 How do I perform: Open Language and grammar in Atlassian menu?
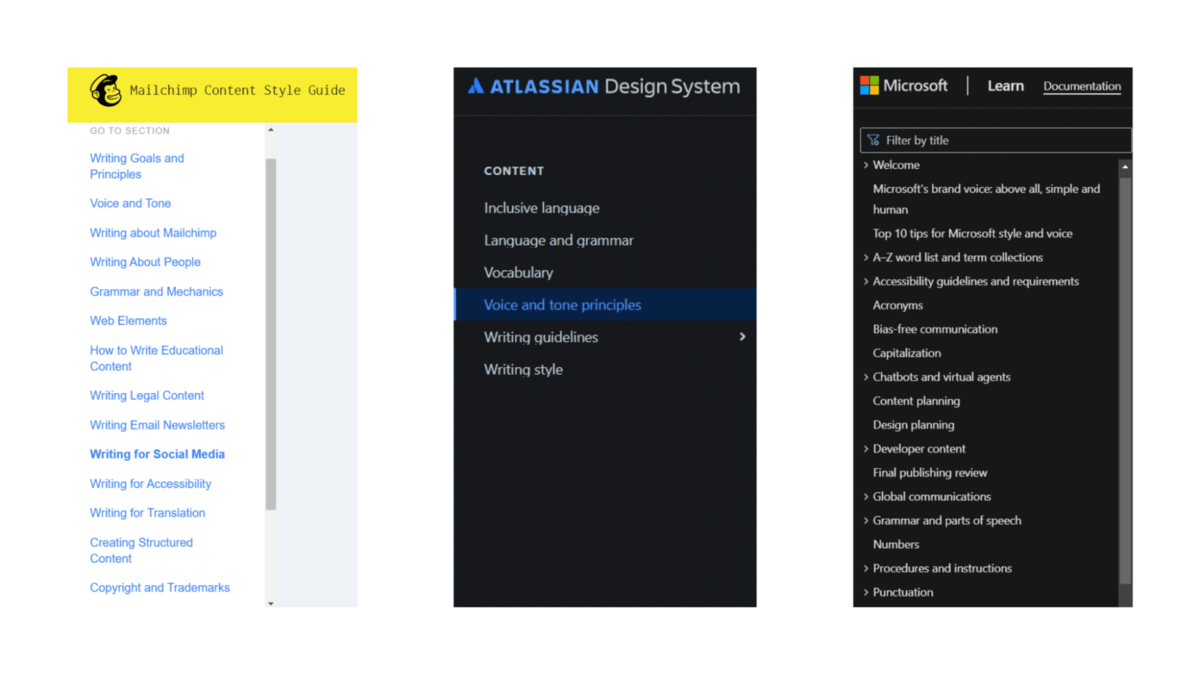[559, 240]
